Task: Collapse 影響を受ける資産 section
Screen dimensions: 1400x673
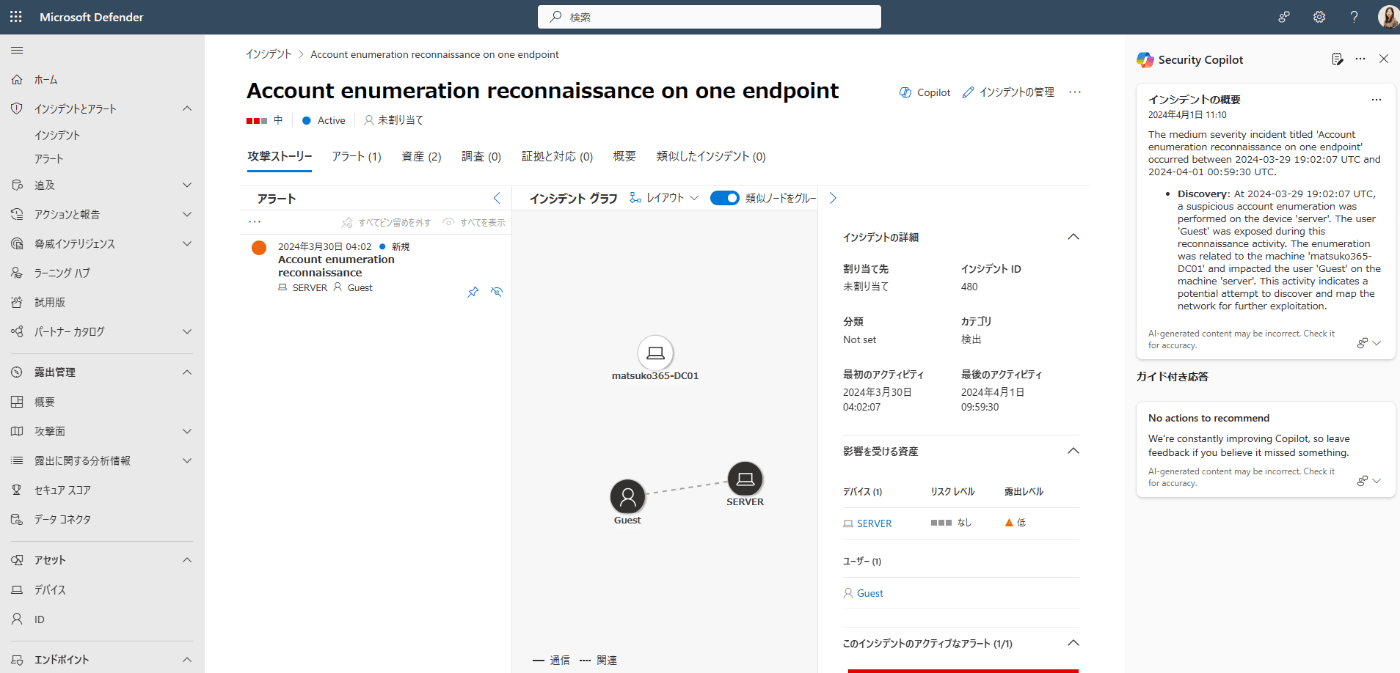Action: pyautogui.click(x=1073, y=451)
